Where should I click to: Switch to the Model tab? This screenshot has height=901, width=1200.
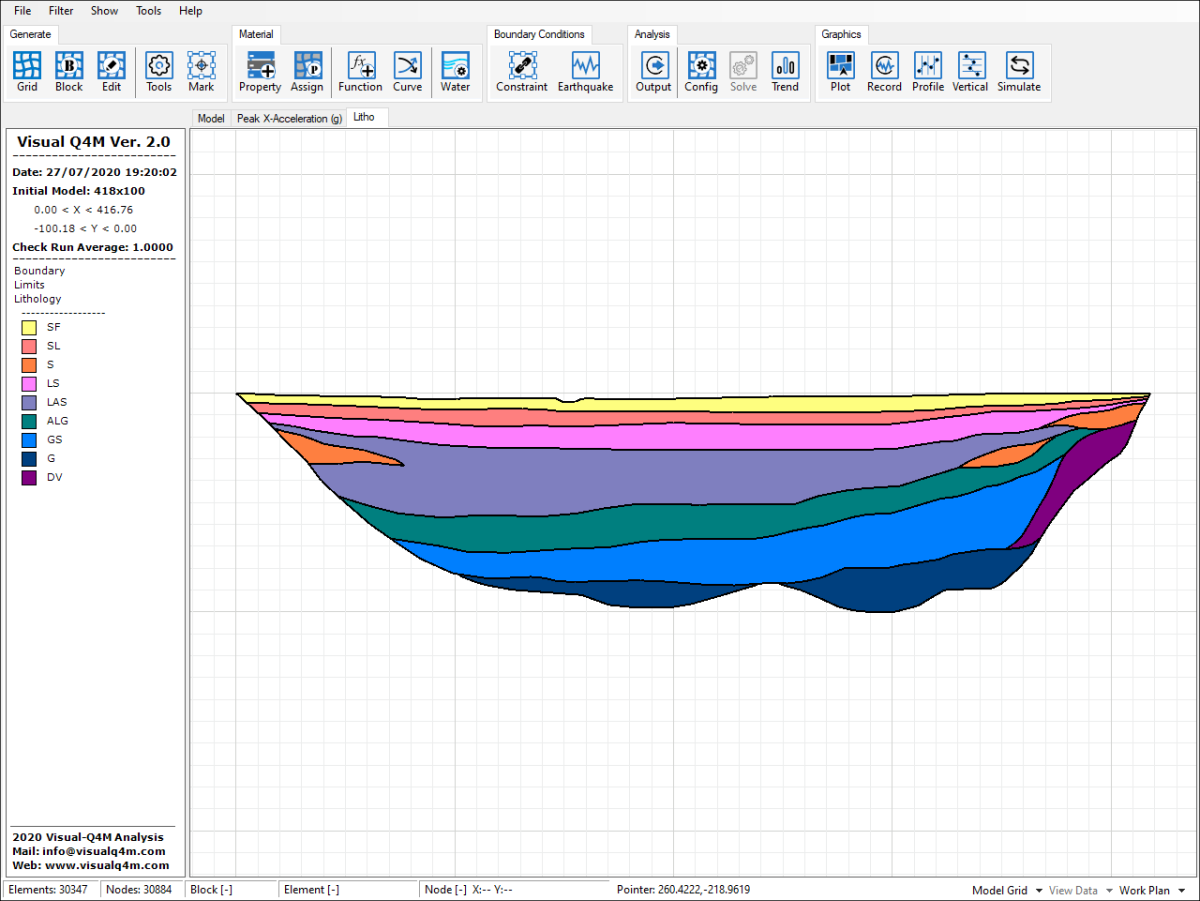pyautogui.click(x=211, y=118)
